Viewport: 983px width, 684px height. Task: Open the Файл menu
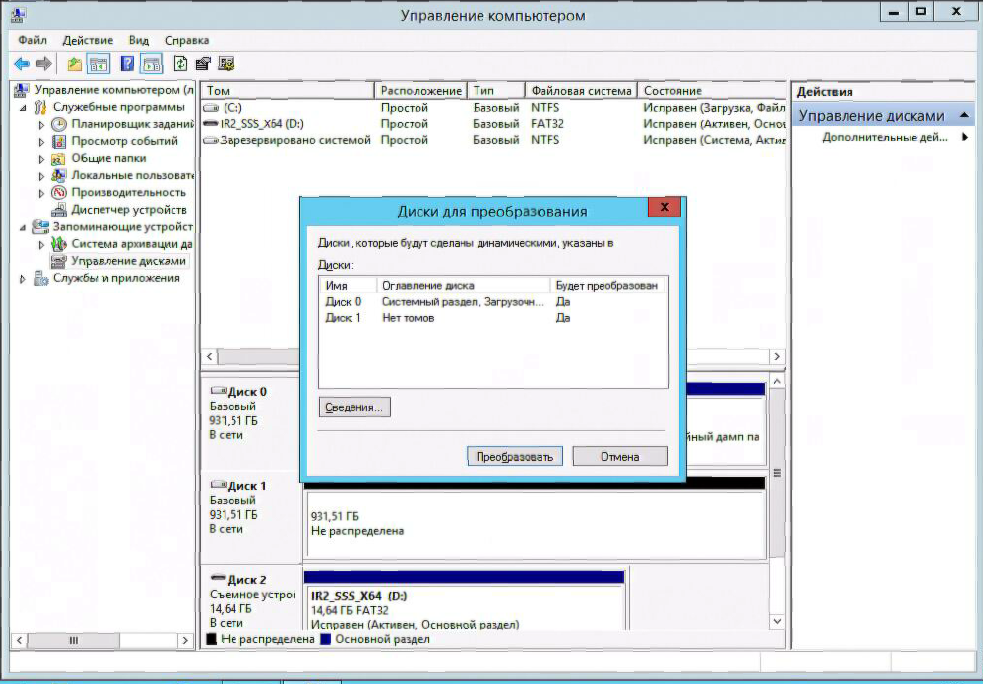(x=33, y=40)
